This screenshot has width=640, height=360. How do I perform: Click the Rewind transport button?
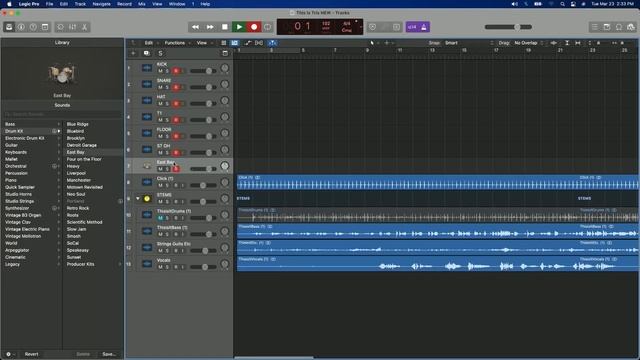[x=195, y=27]
